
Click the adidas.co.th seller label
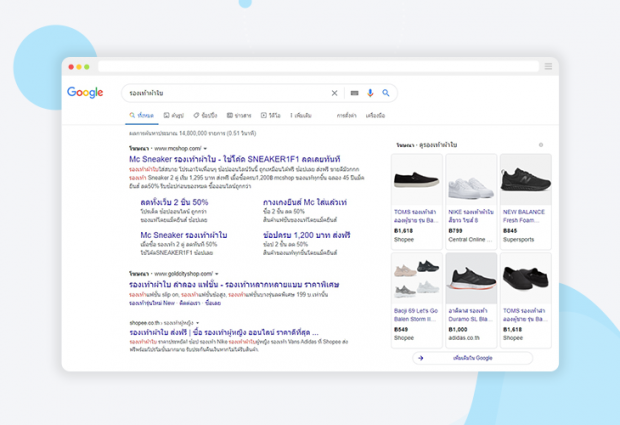(x=464, y=338)
